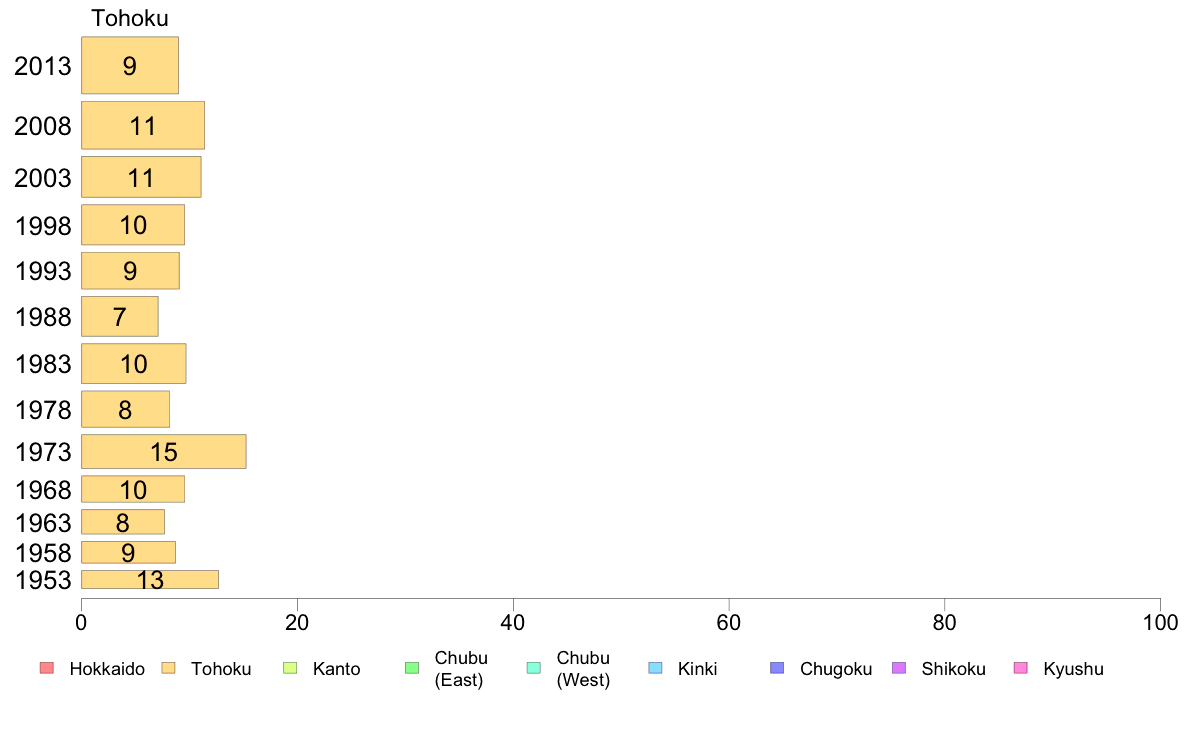Click the Hokkaido red legend swatch

(47, 668)
